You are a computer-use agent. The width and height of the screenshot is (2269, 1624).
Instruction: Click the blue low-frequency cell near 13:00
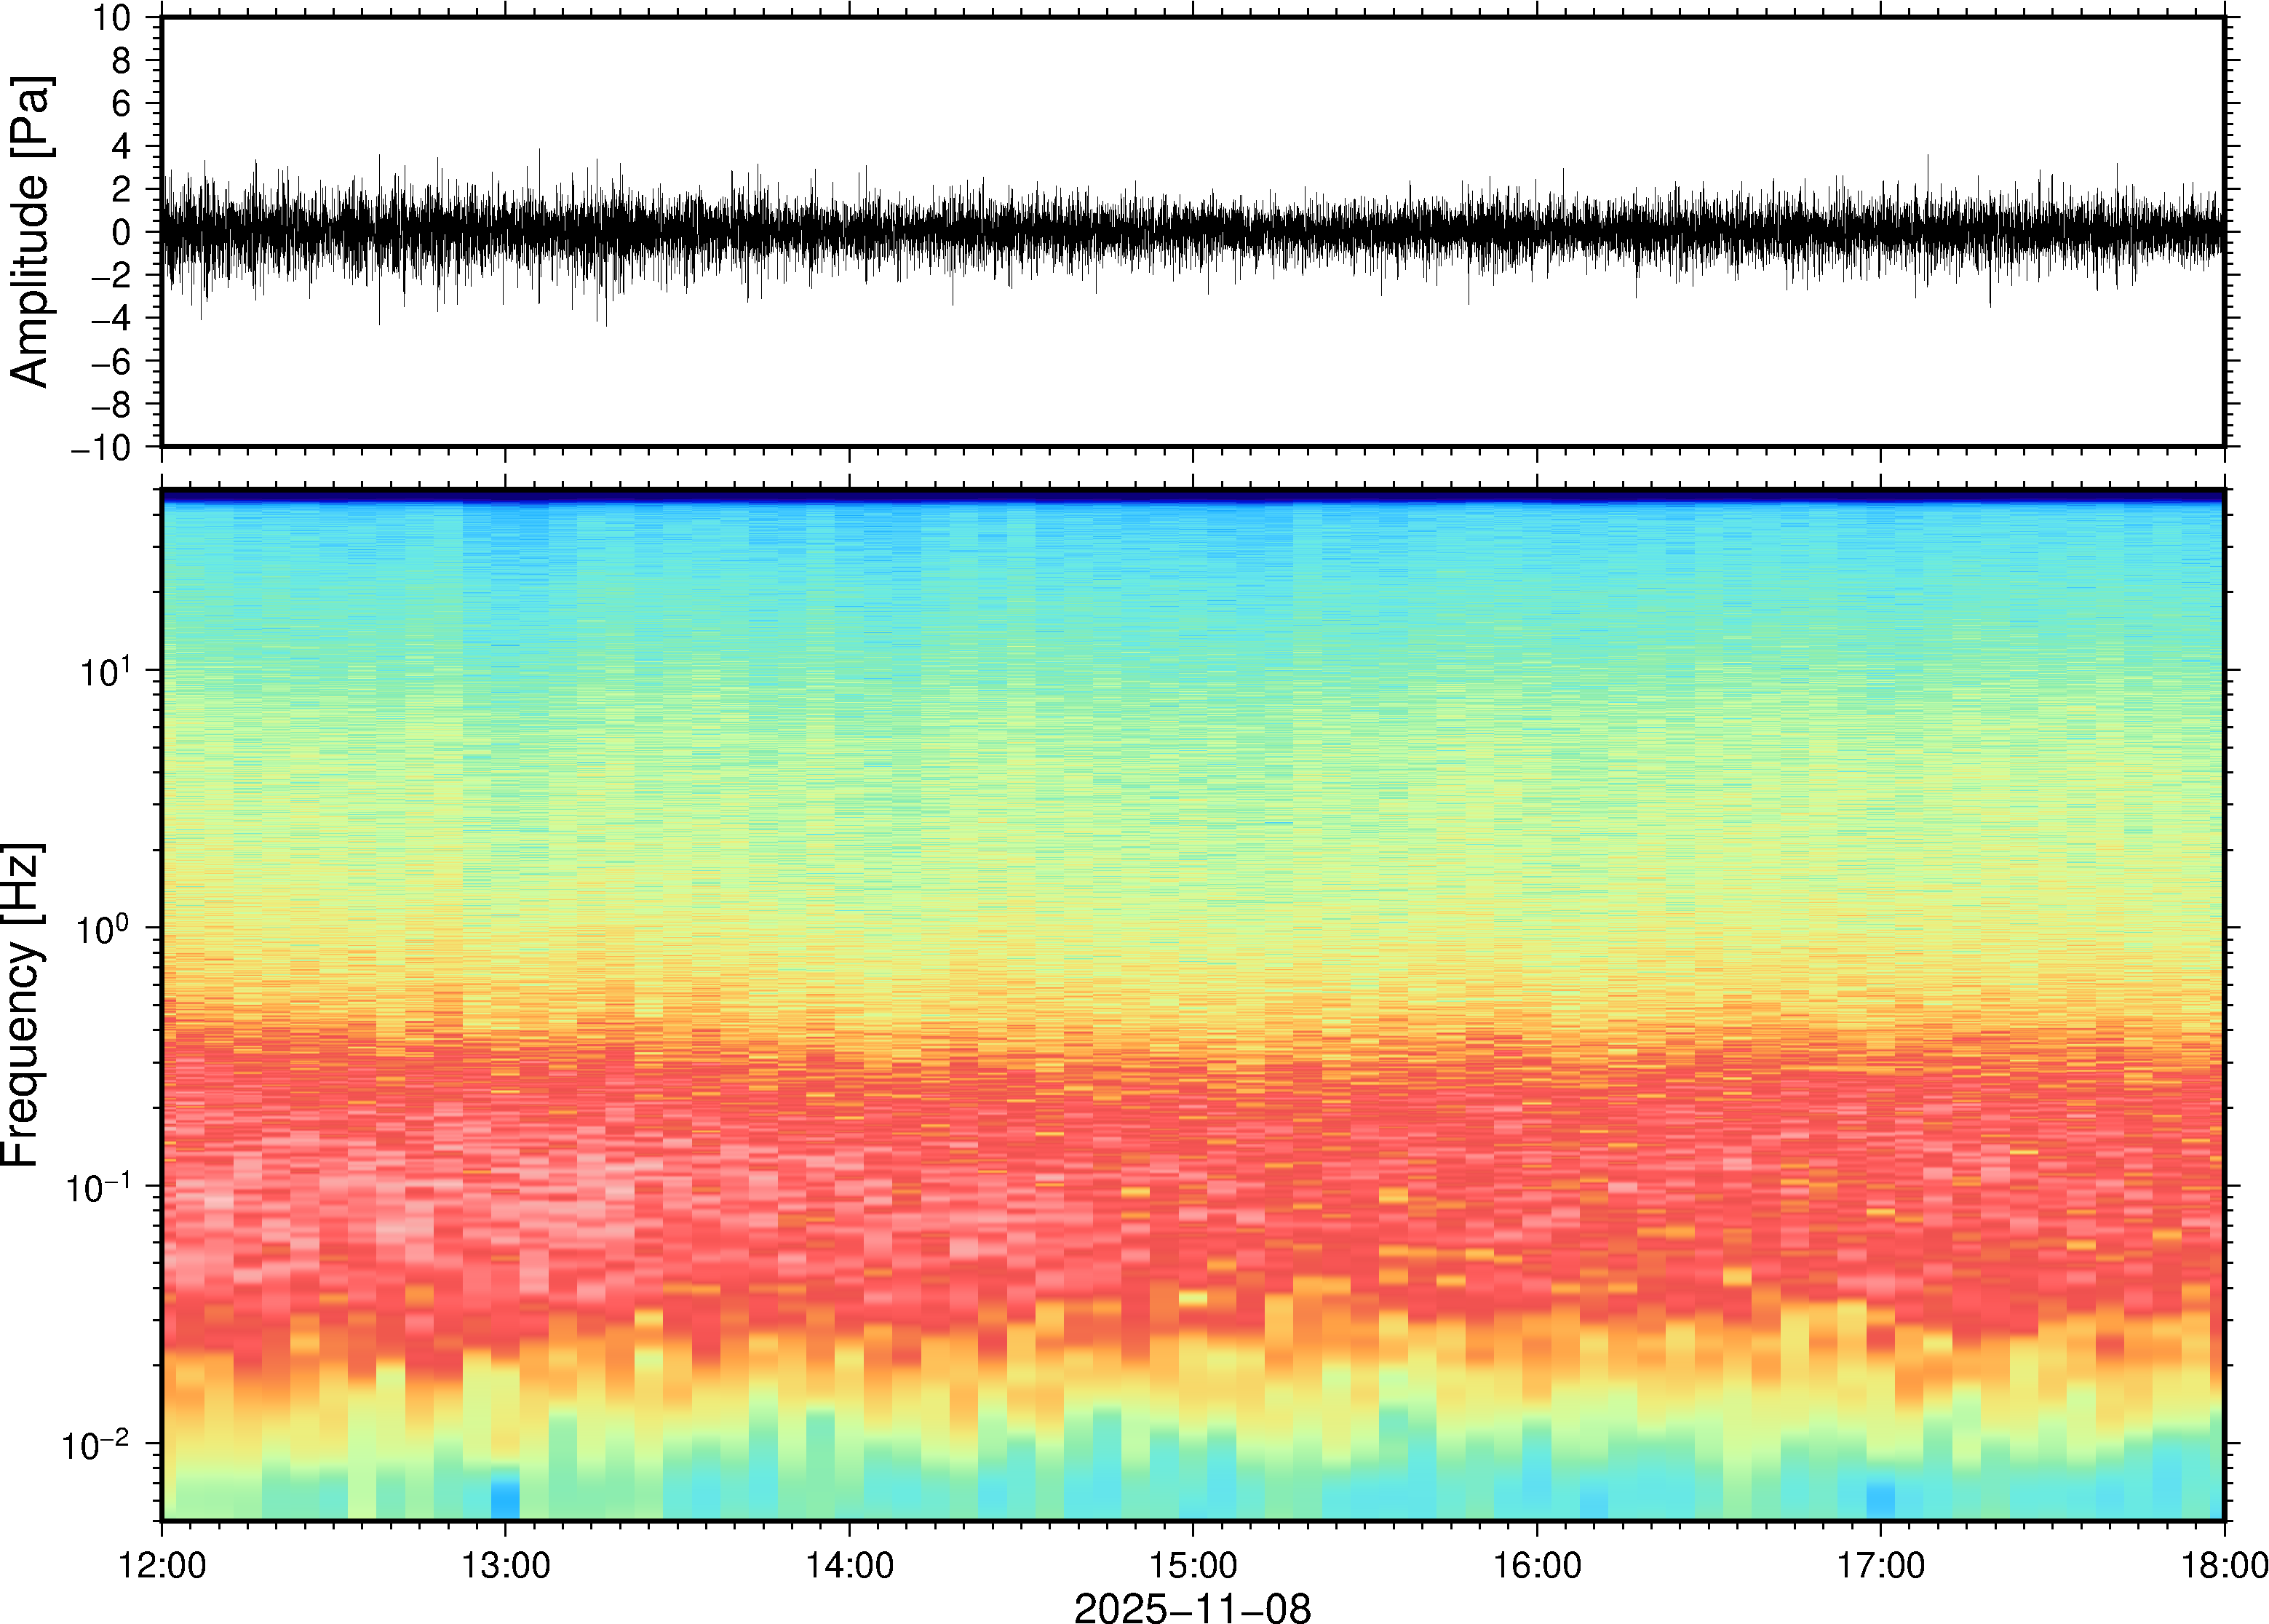point(505,1500)
